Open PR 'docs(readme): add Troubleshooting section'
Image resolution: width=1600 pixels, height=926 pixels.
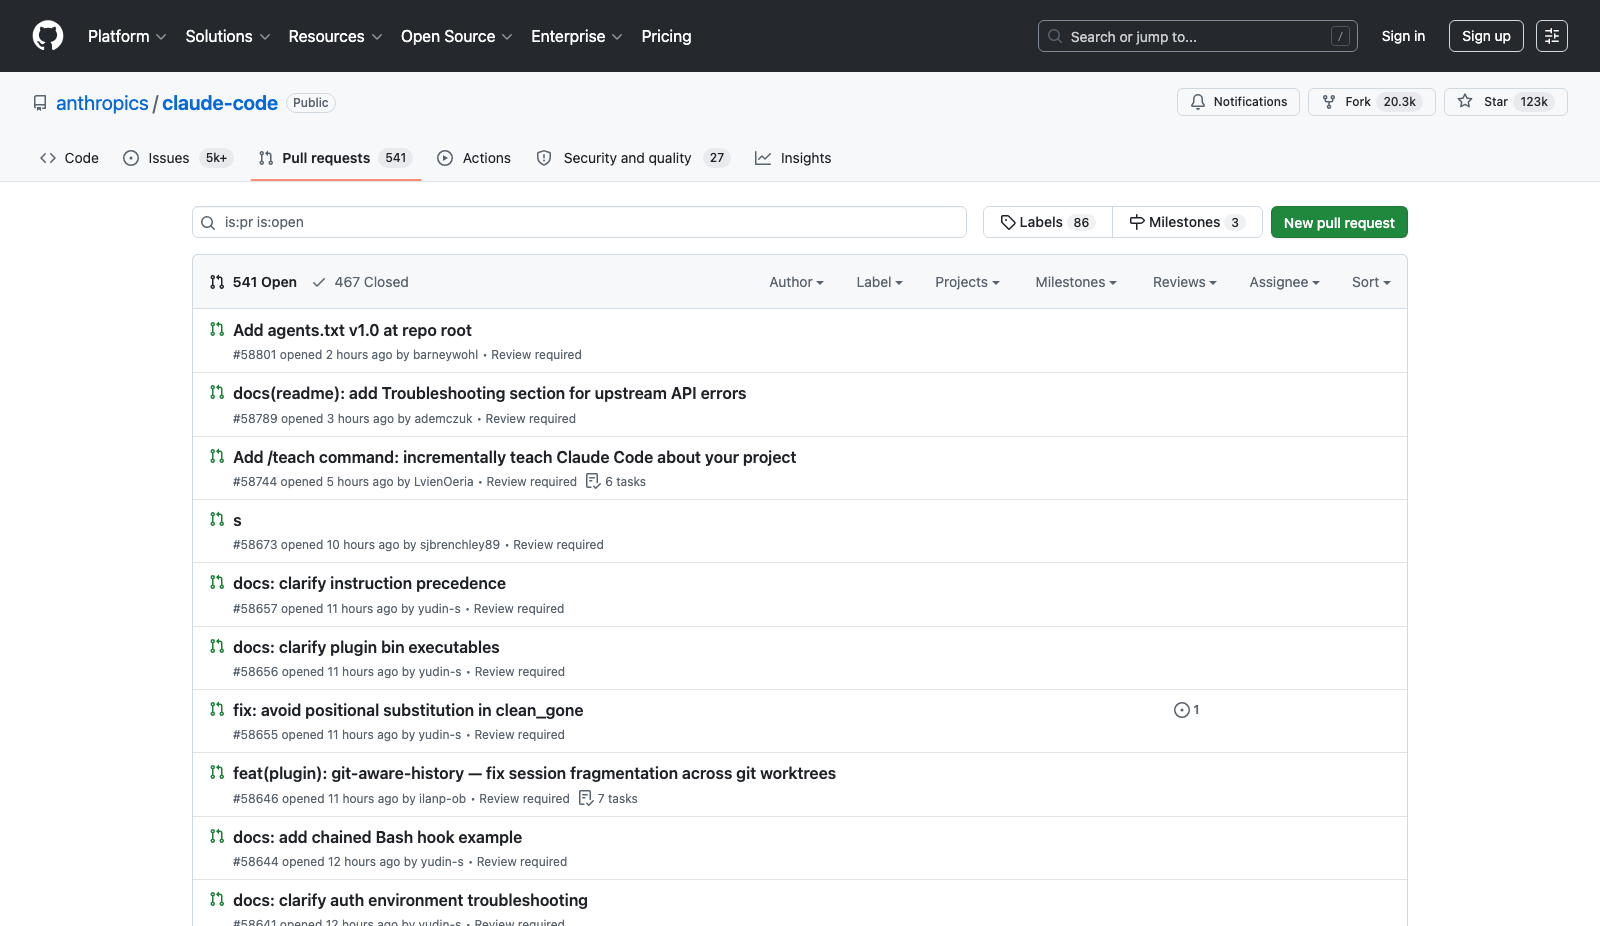point(489,393)
